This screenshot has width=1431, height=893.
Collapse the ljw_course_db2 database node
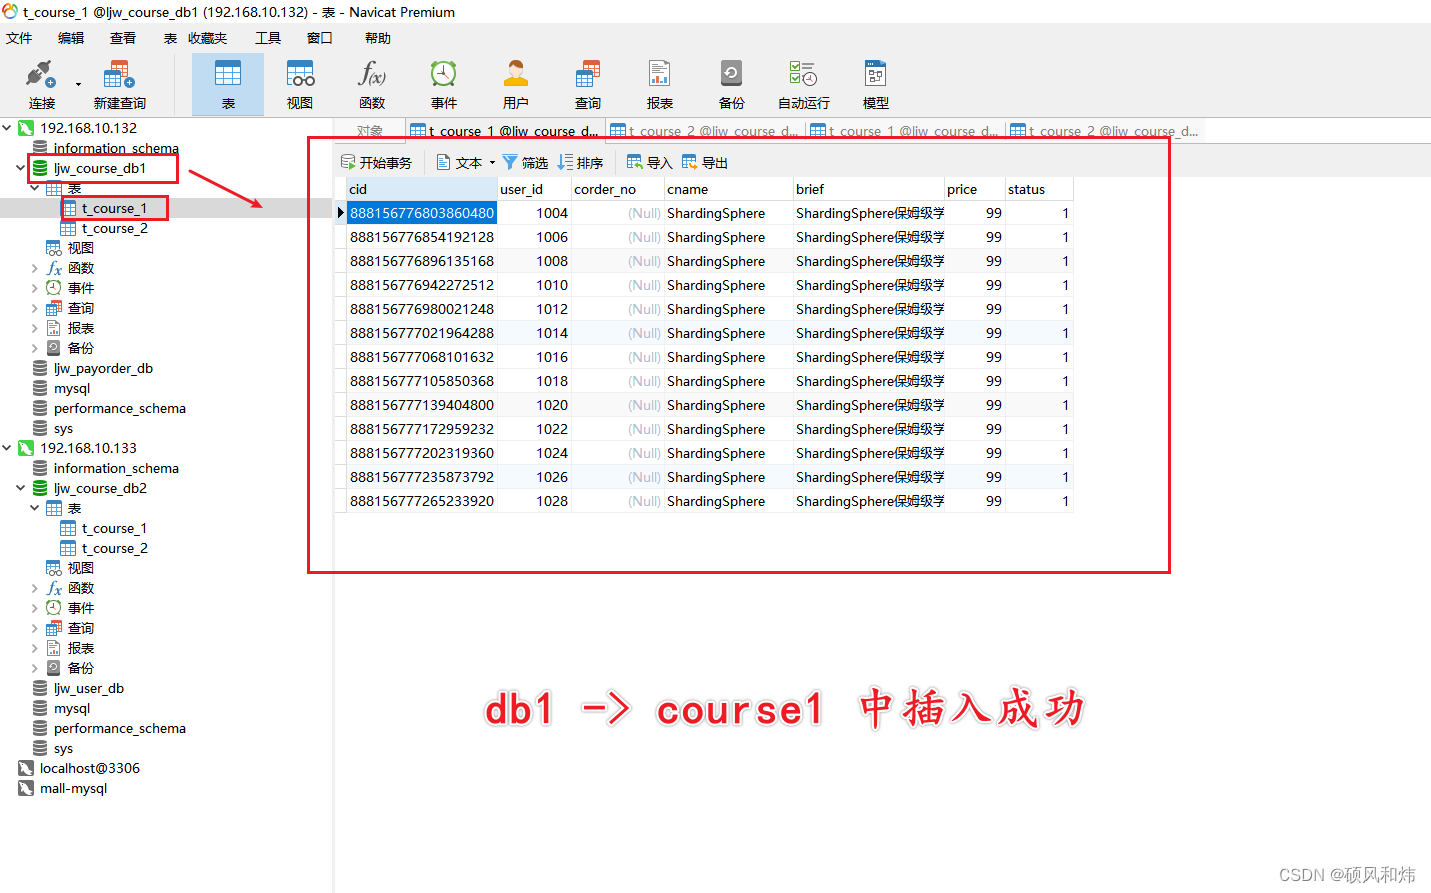(x=21, y=488)
